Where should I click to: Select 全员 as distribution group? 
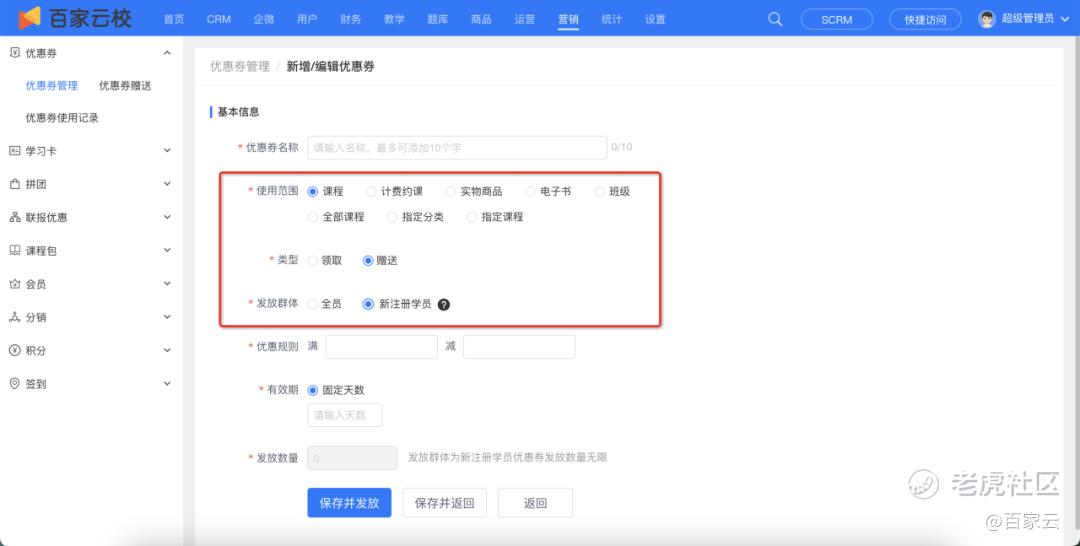313,304
